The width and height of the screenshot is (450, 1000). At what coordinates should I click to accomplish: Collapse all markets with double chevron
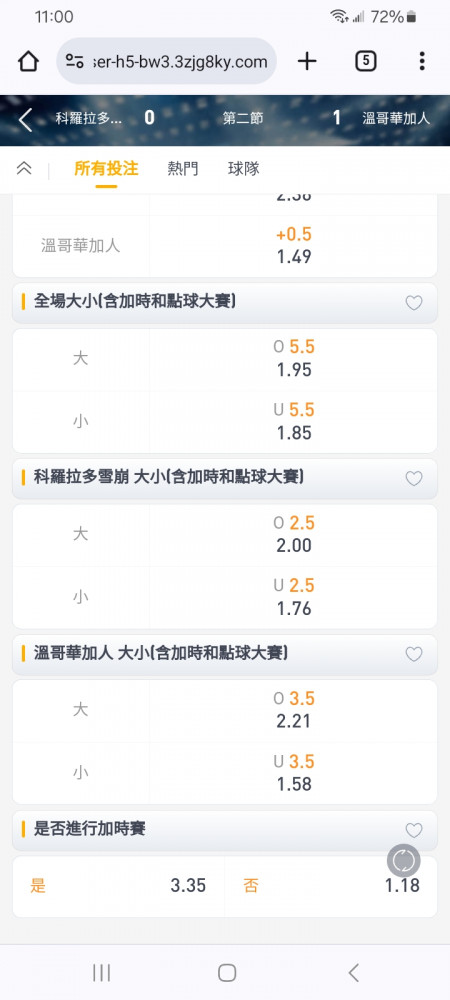(24, 168)
